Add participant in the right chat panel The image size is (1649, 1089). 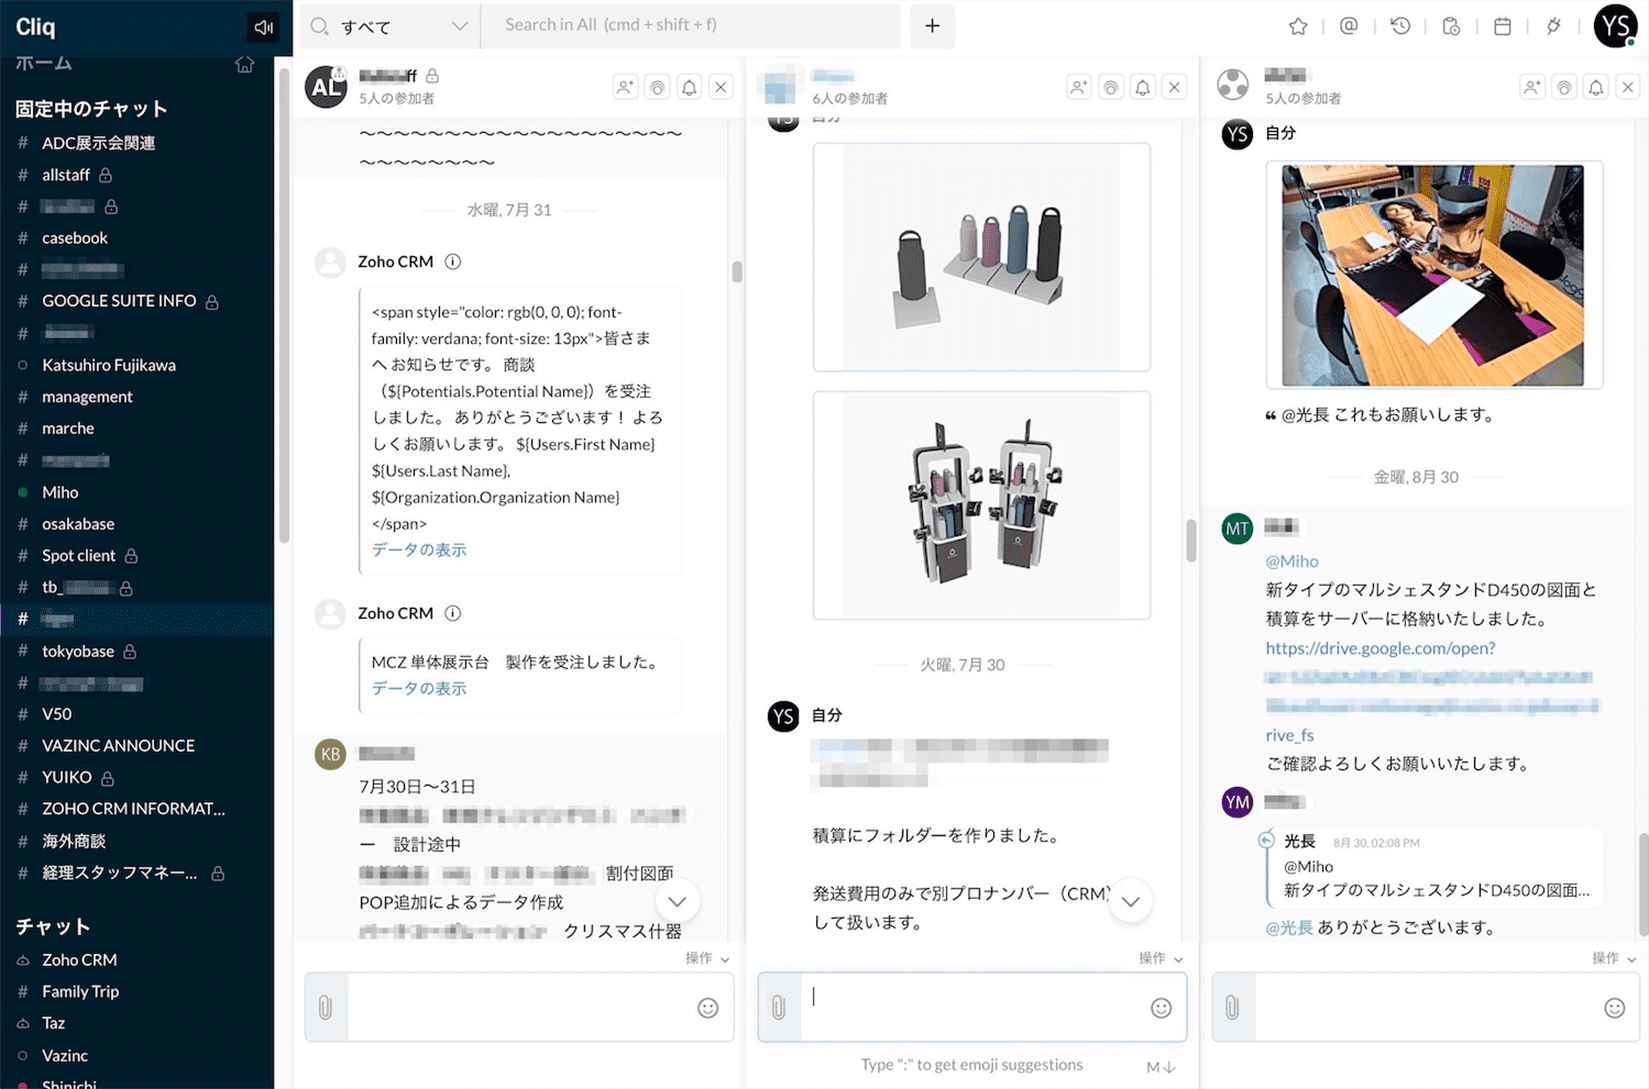(x=1532, y=87)
